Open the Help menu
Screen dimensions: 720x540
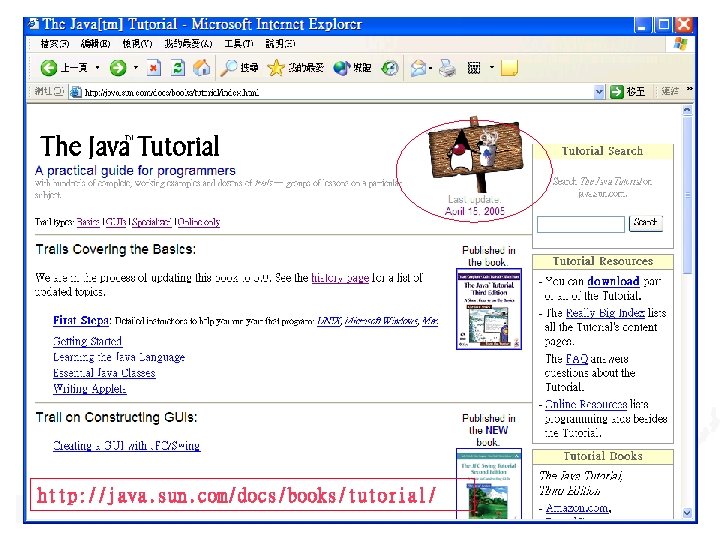280,44
